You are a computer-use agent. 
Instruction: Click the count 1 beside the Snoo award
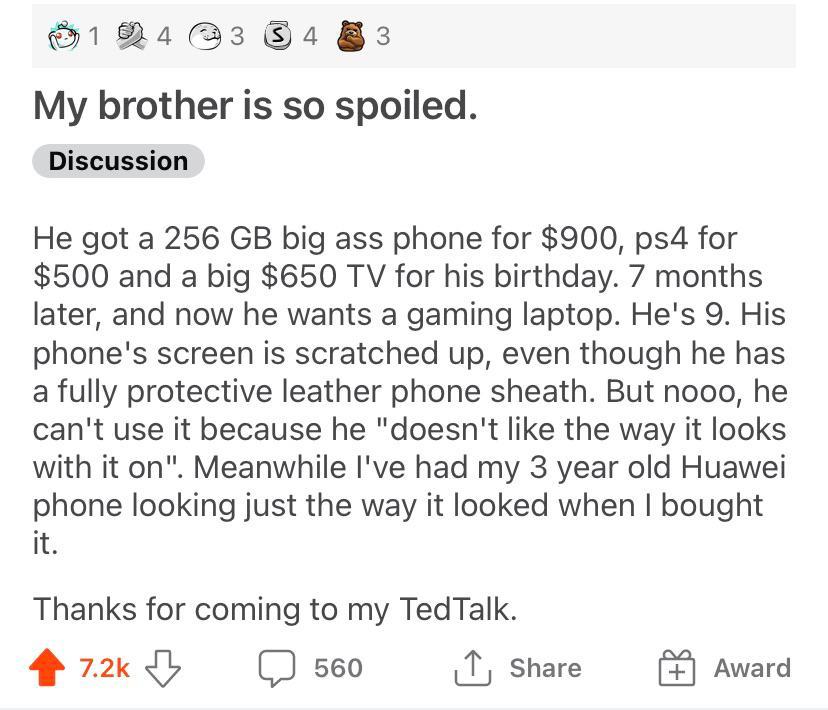94,37
